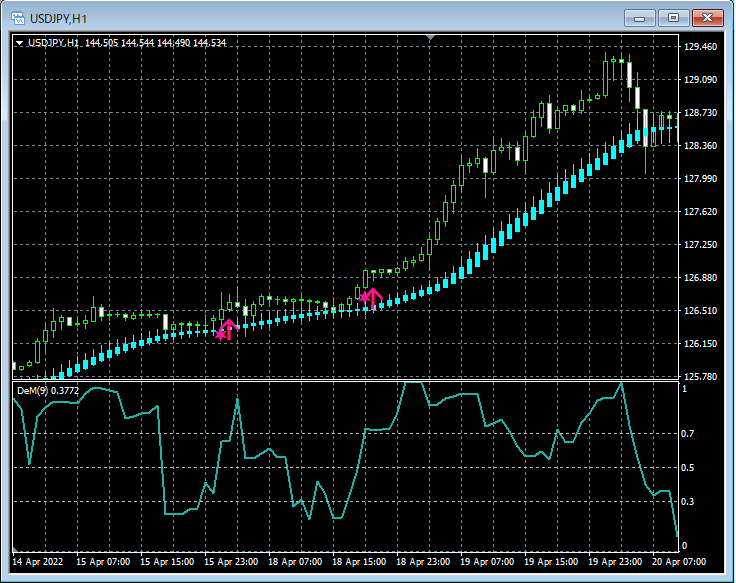736x583 pixels.
Task: Click the USDJPY,H1 window title text
Action: [x=58, y=19]
